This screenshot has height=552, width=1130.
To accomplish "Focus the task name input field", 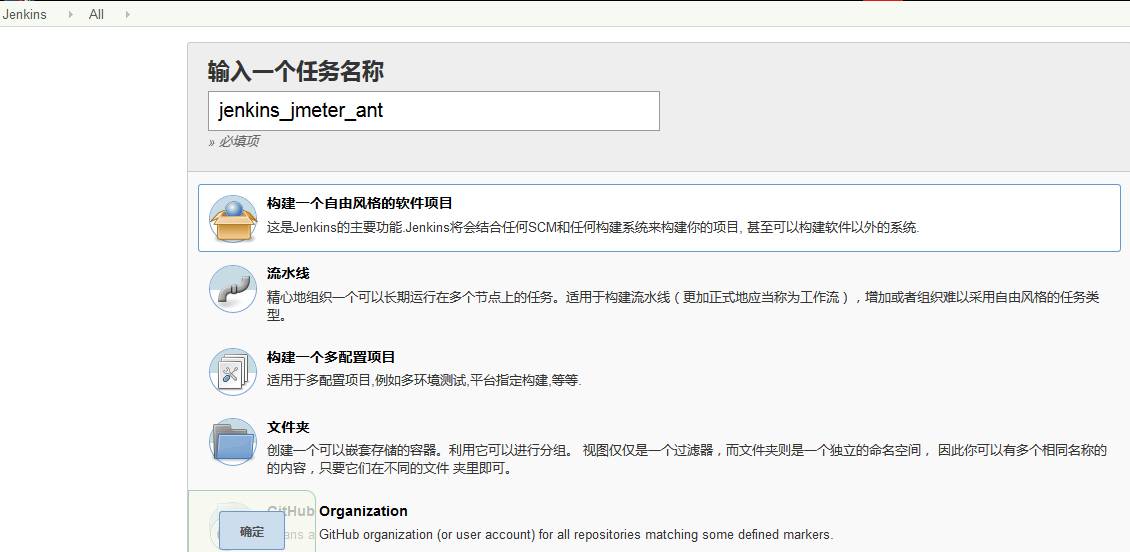I will (x=434, y=111).
